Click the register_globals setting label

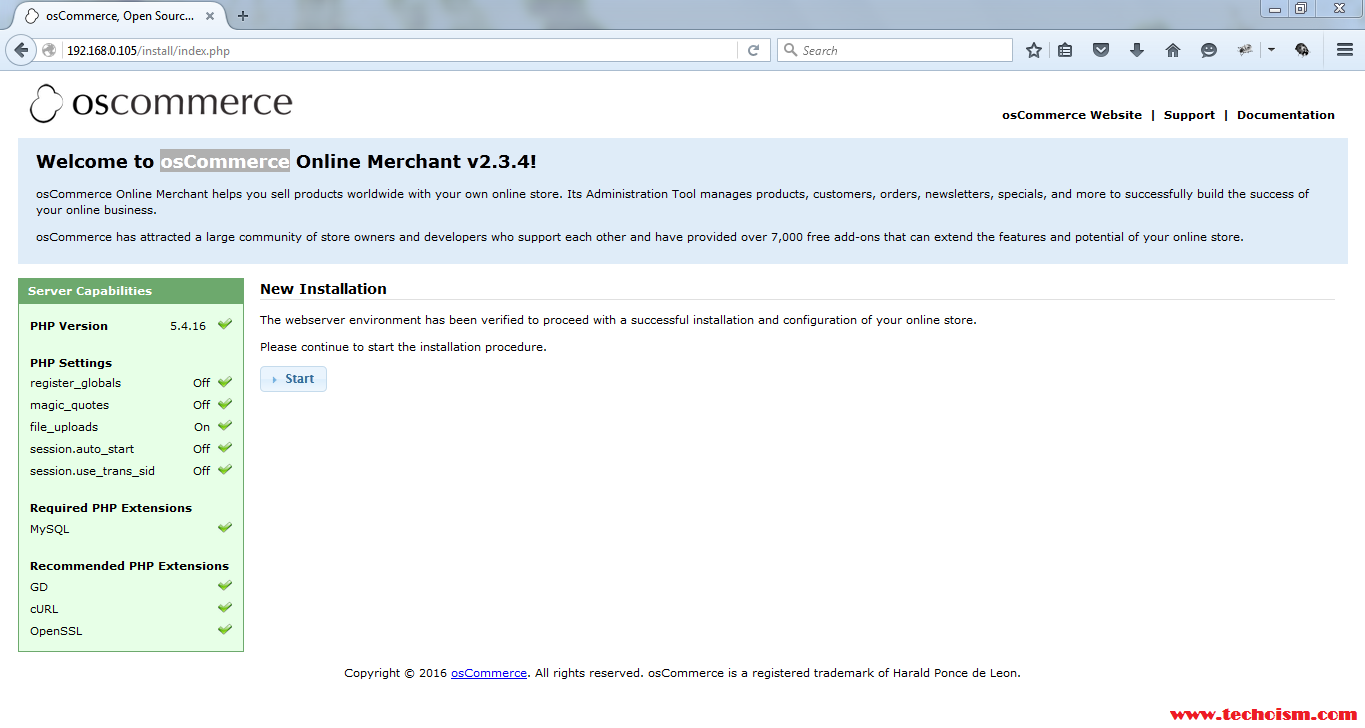pos(75,383)
